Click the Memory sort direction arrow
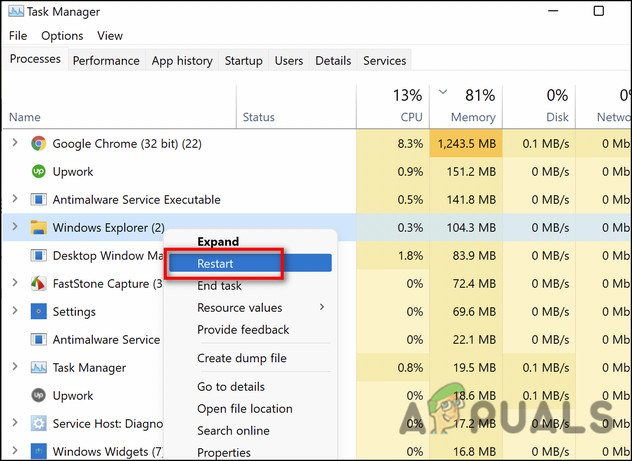The image size is (632, 461). pyautogui.click(x=443, y=92)
